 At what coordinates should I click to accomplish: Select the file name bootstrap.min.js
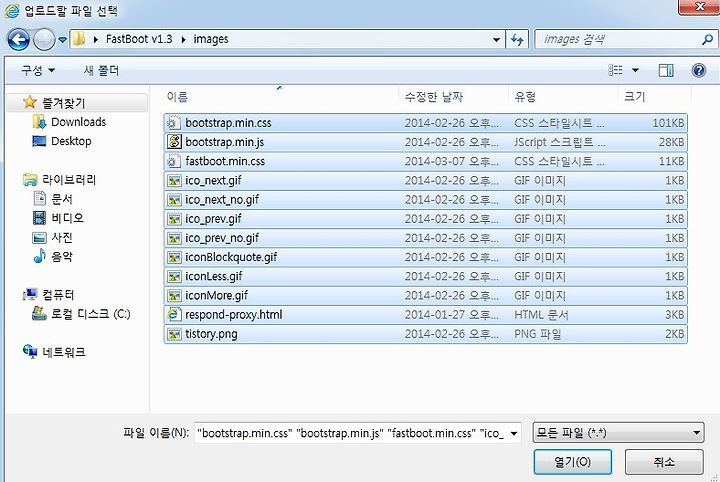tap(225, 142)
